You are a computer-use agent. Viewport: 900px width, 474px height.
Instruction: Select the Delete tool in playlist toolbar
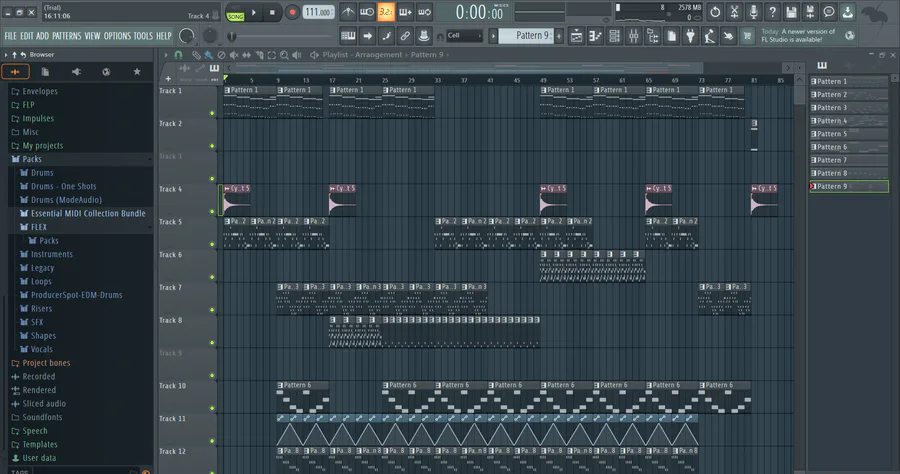222,55
